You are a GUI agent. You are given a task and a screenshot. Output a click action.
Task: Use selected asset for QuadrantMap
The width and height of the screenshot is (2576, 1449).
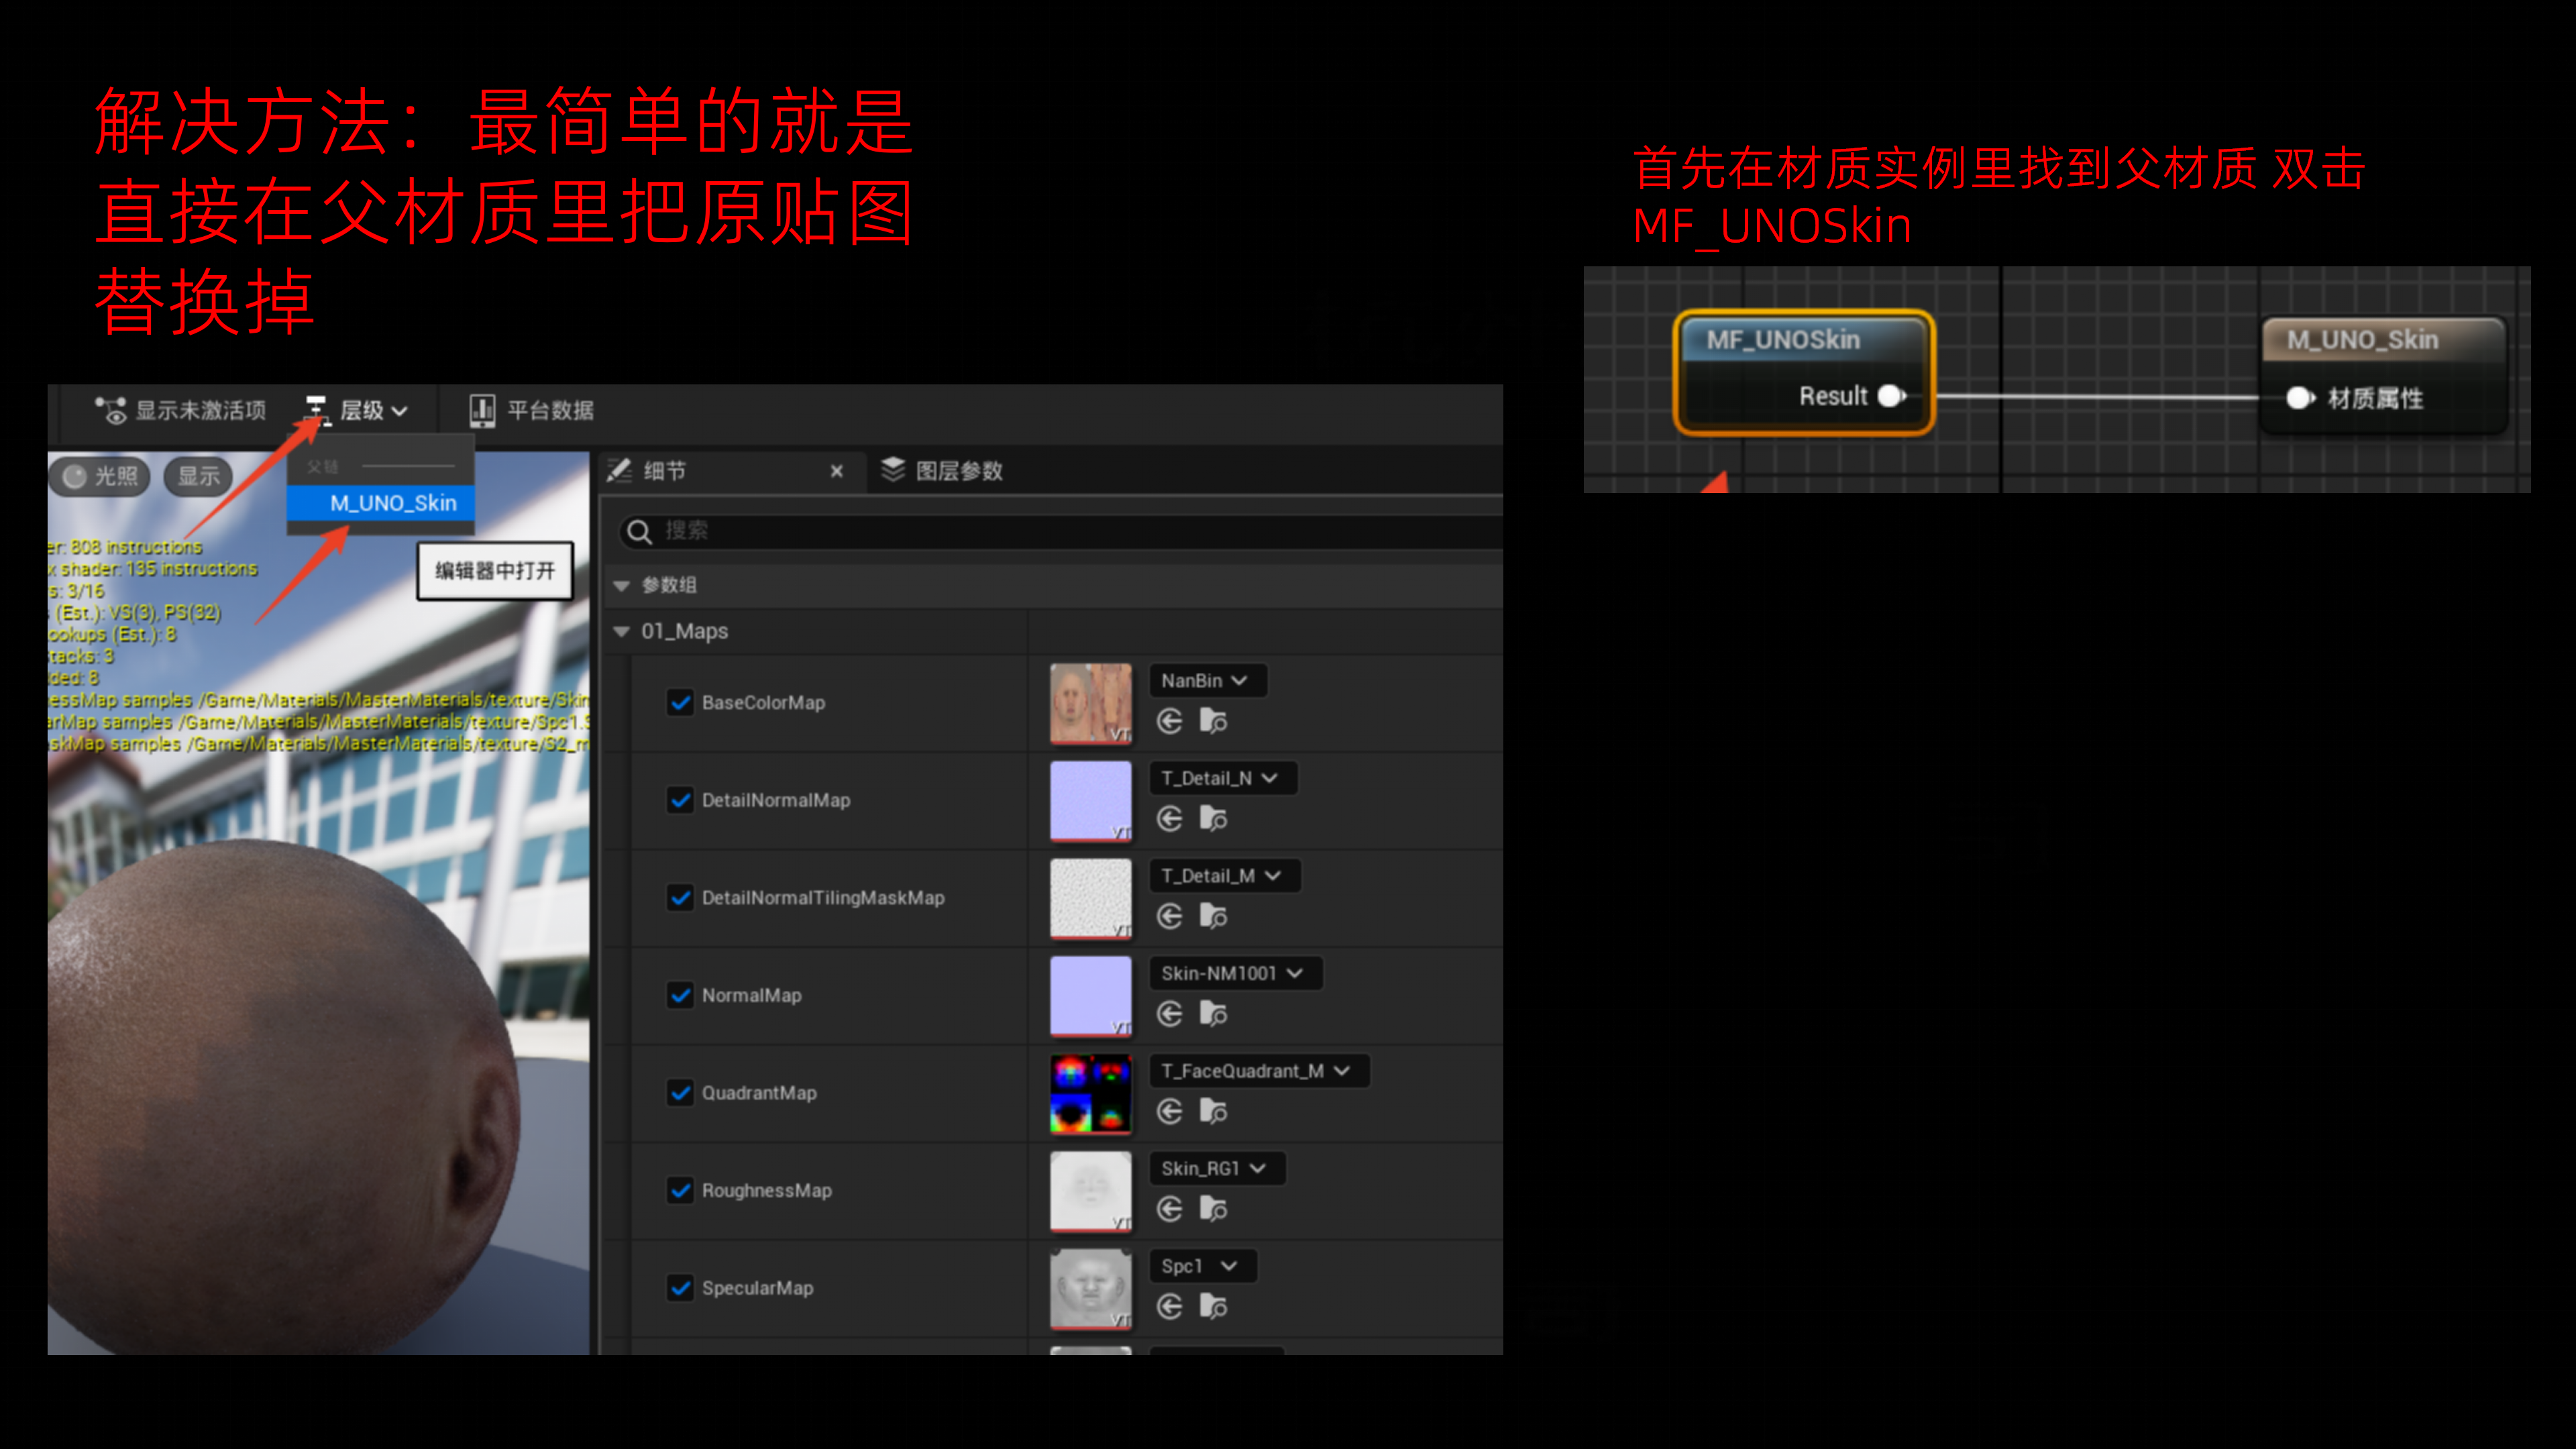click(x=1169, y=1111)
